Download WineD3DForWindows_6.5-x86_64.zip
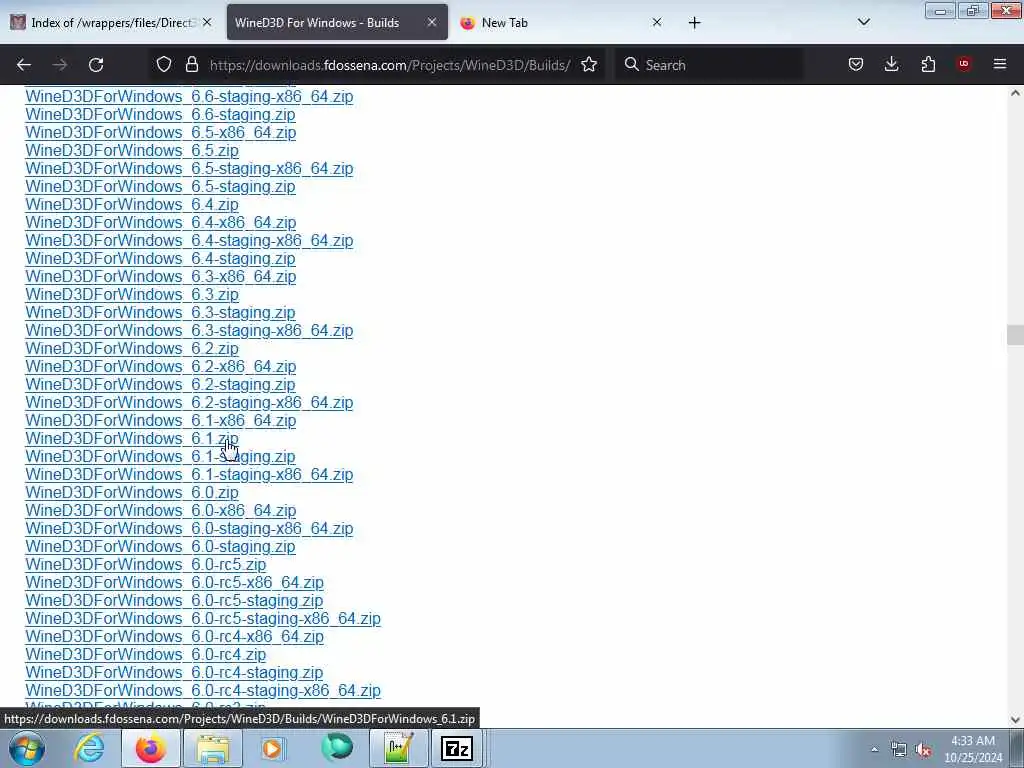This screenshot has height=768, width=1024. point(161,133)
